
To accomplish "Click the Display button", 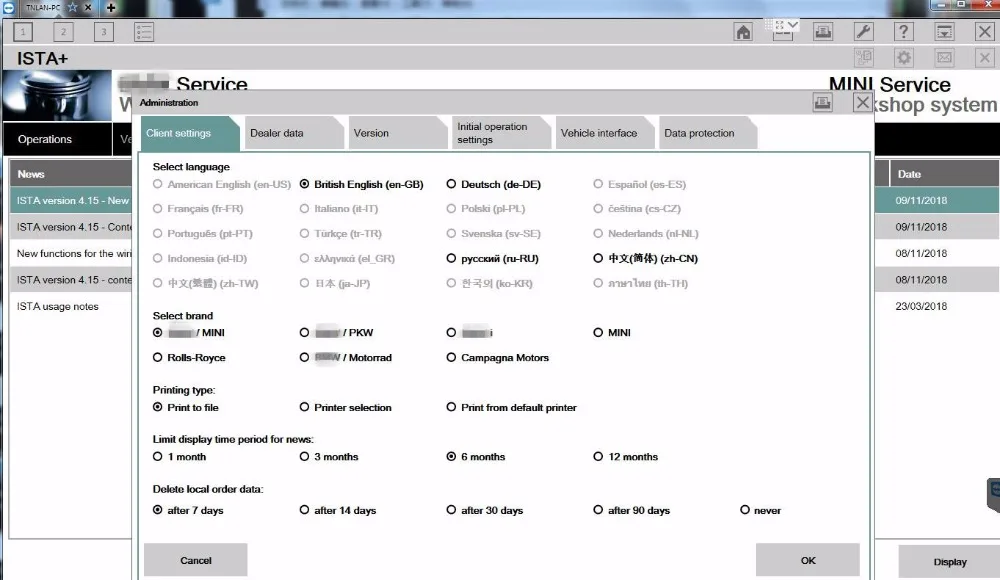I will [x=950, y=562].
